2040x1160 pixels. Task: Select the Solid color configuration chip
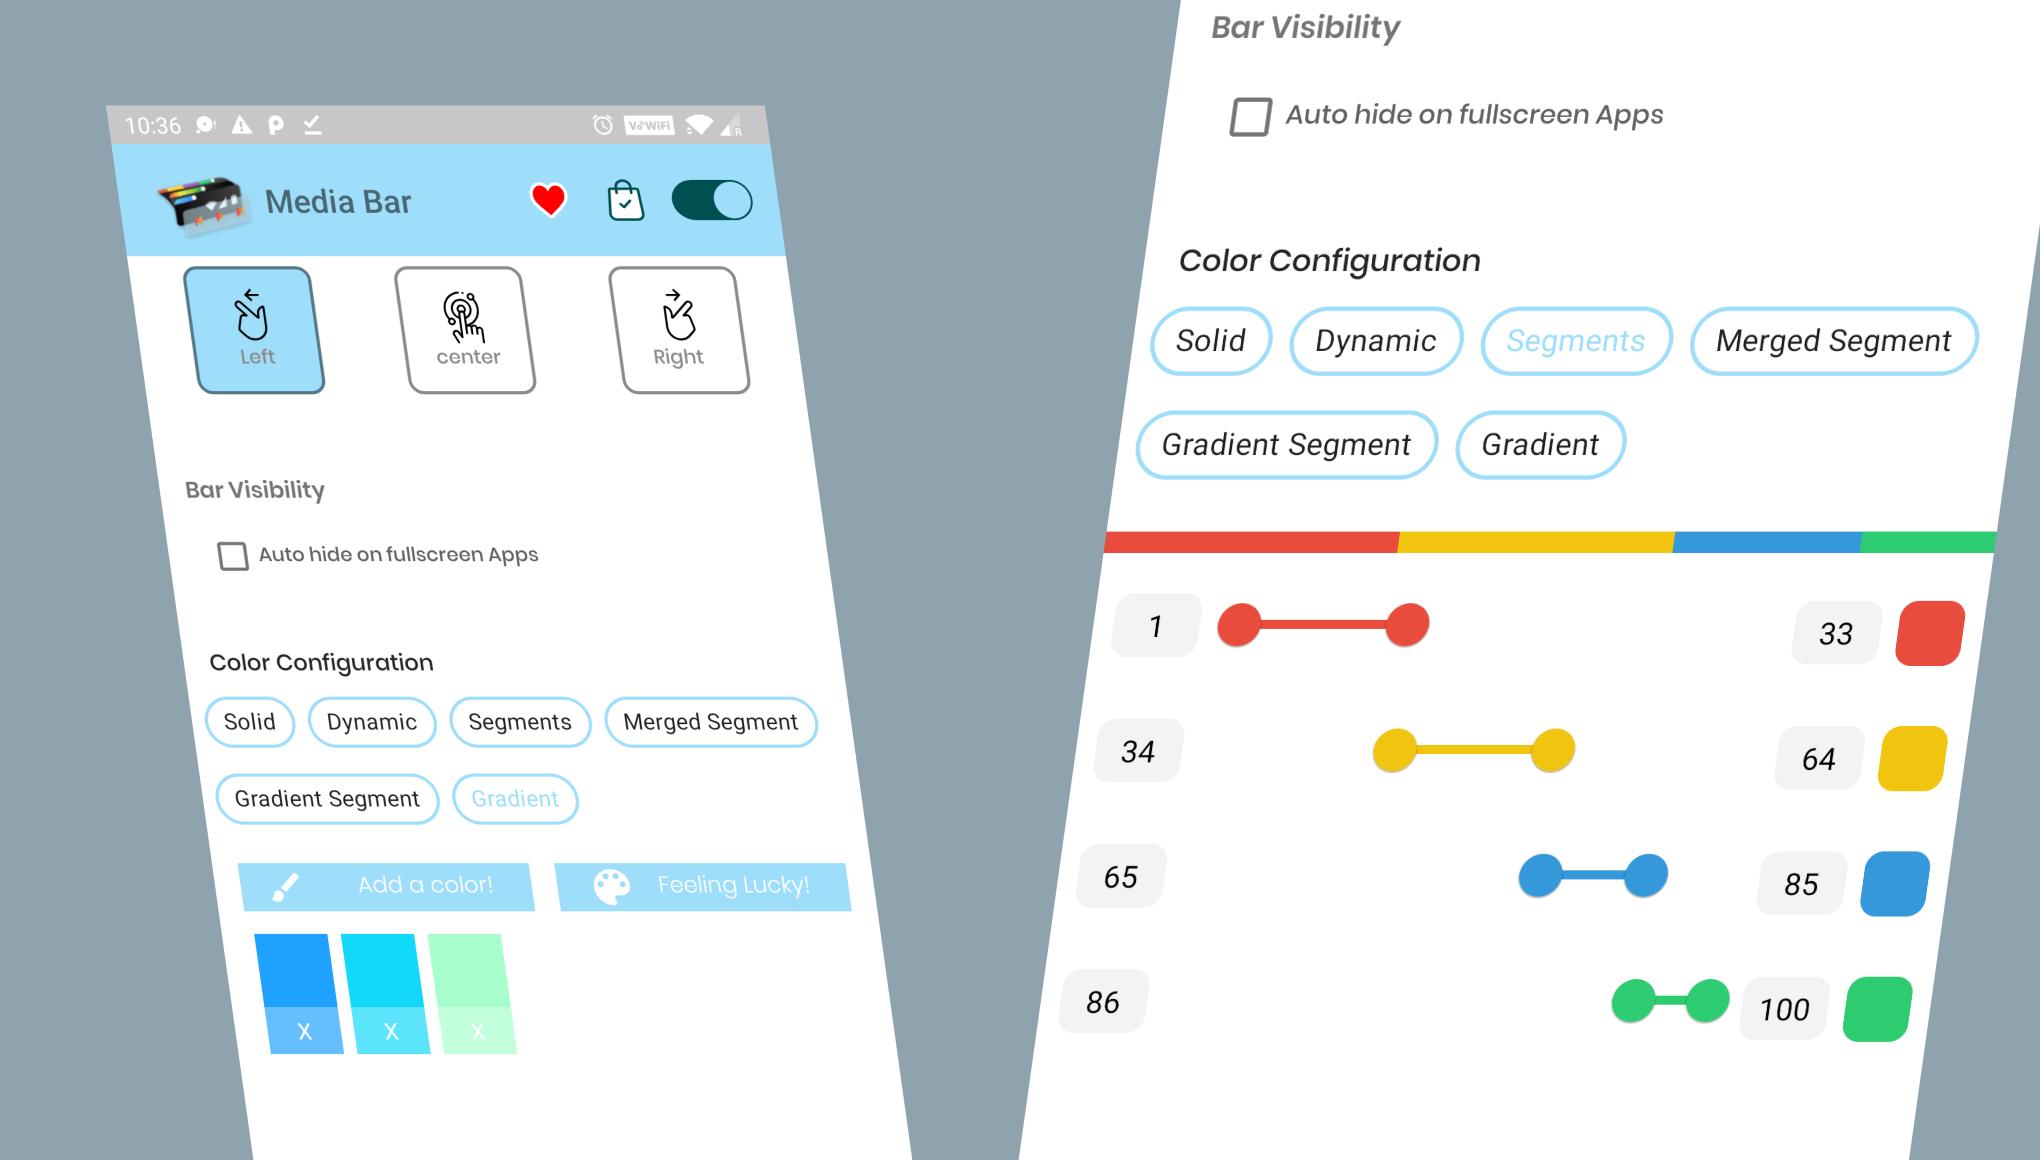click(x=251, y=721)
